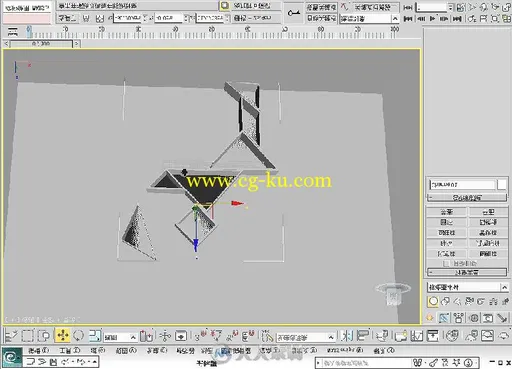
Task: Select the Helpers category icon
Action: click(481, 301)
